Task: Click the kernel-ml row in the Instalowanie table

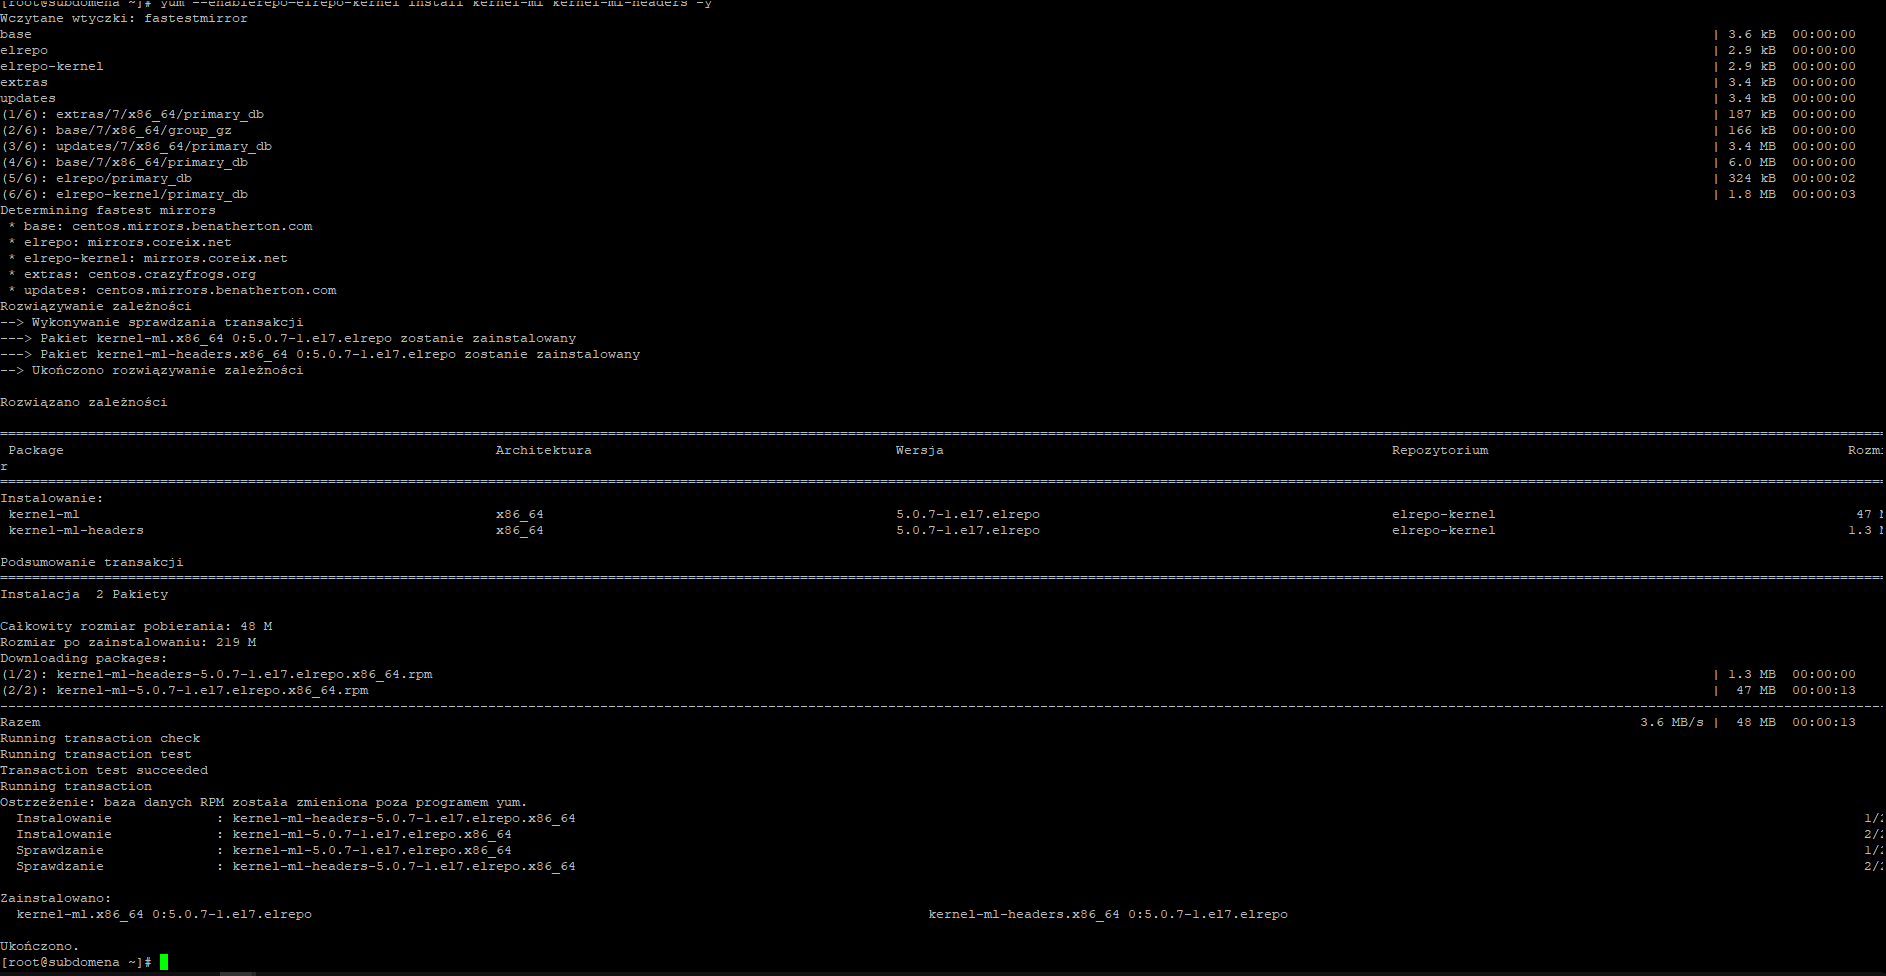Action: pyautogui.click(x=44, y=514)
